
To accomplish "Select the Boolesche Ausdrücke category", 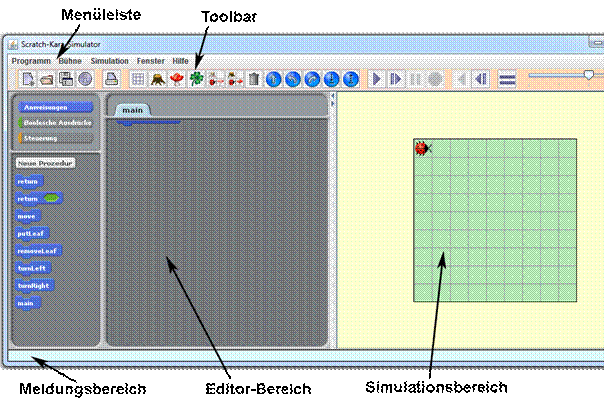I will (55, 122).
